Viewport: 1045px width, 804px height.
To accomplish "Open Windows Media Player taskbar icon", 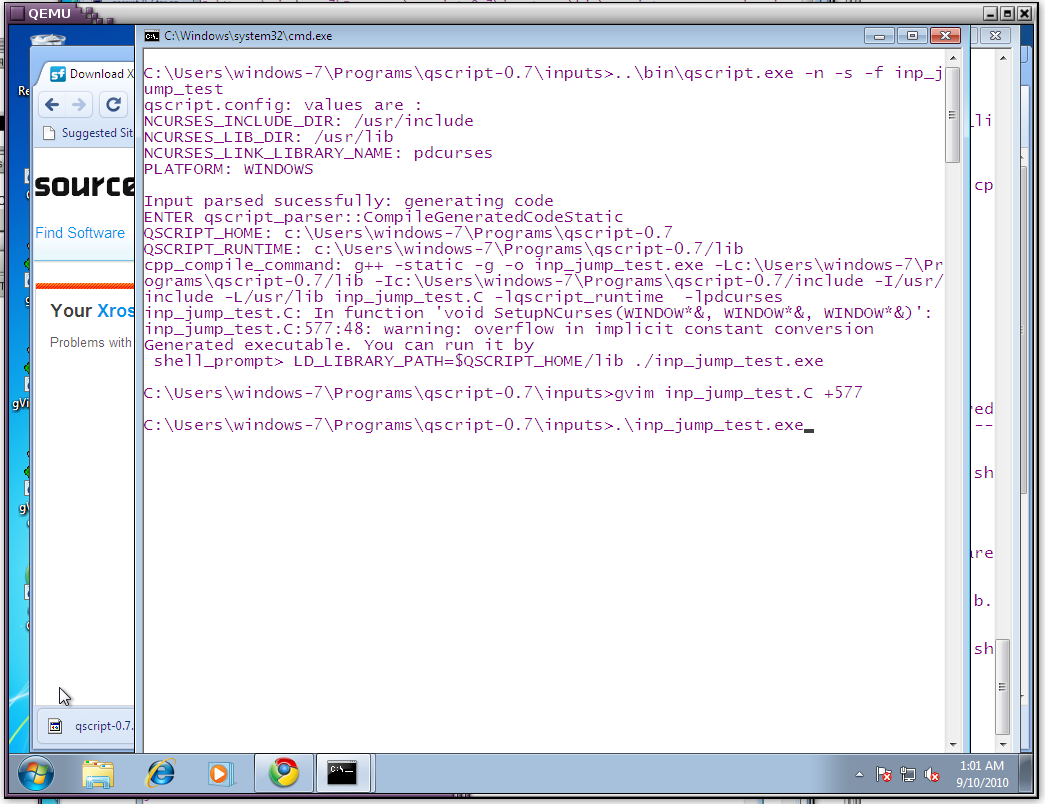I will (x=220, y=773).
